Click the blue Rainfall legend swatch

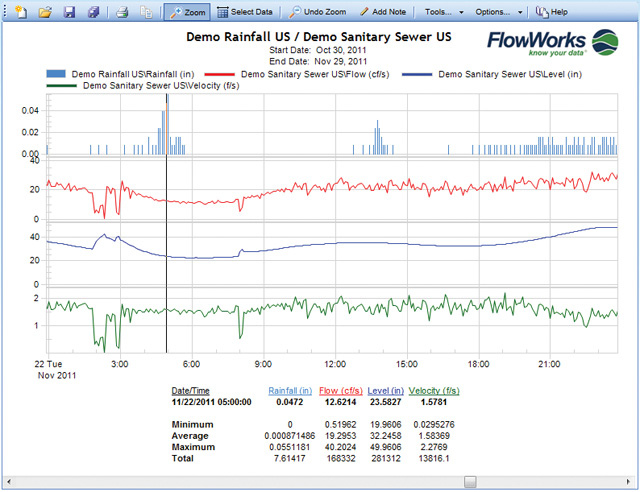point(56,74)
